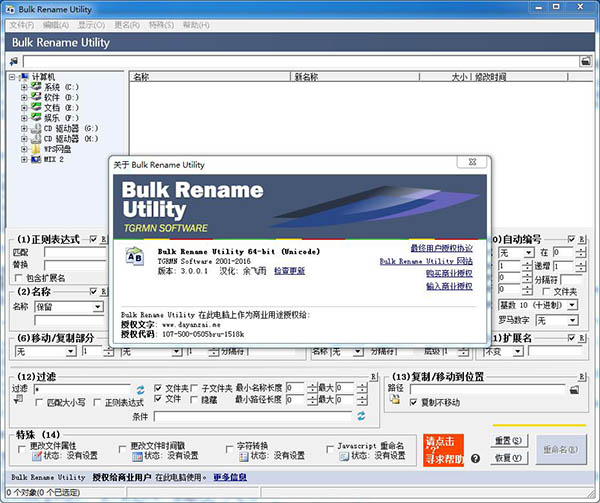Toggle the 正则表达式 section 1 checkbox
The image size is (600, 503).
93,239
